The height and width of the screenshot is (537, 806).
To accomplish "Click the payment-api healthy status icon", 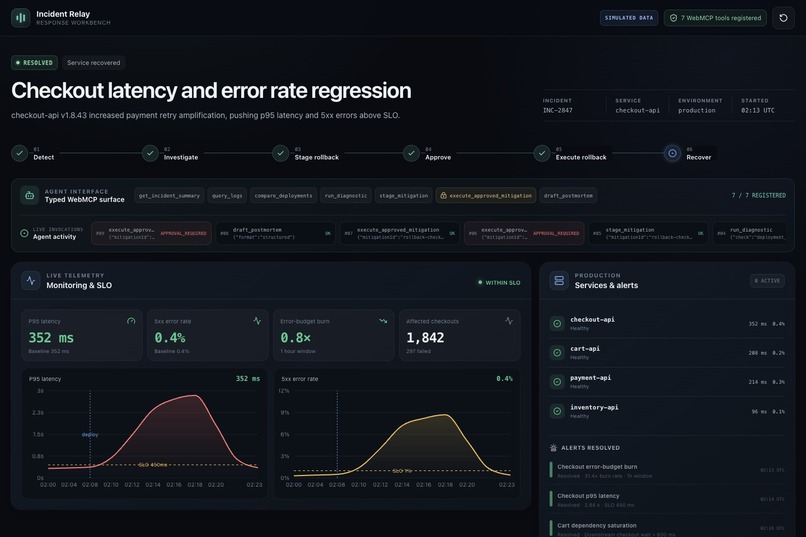I will pyautogui.click(x=557, y=382).
